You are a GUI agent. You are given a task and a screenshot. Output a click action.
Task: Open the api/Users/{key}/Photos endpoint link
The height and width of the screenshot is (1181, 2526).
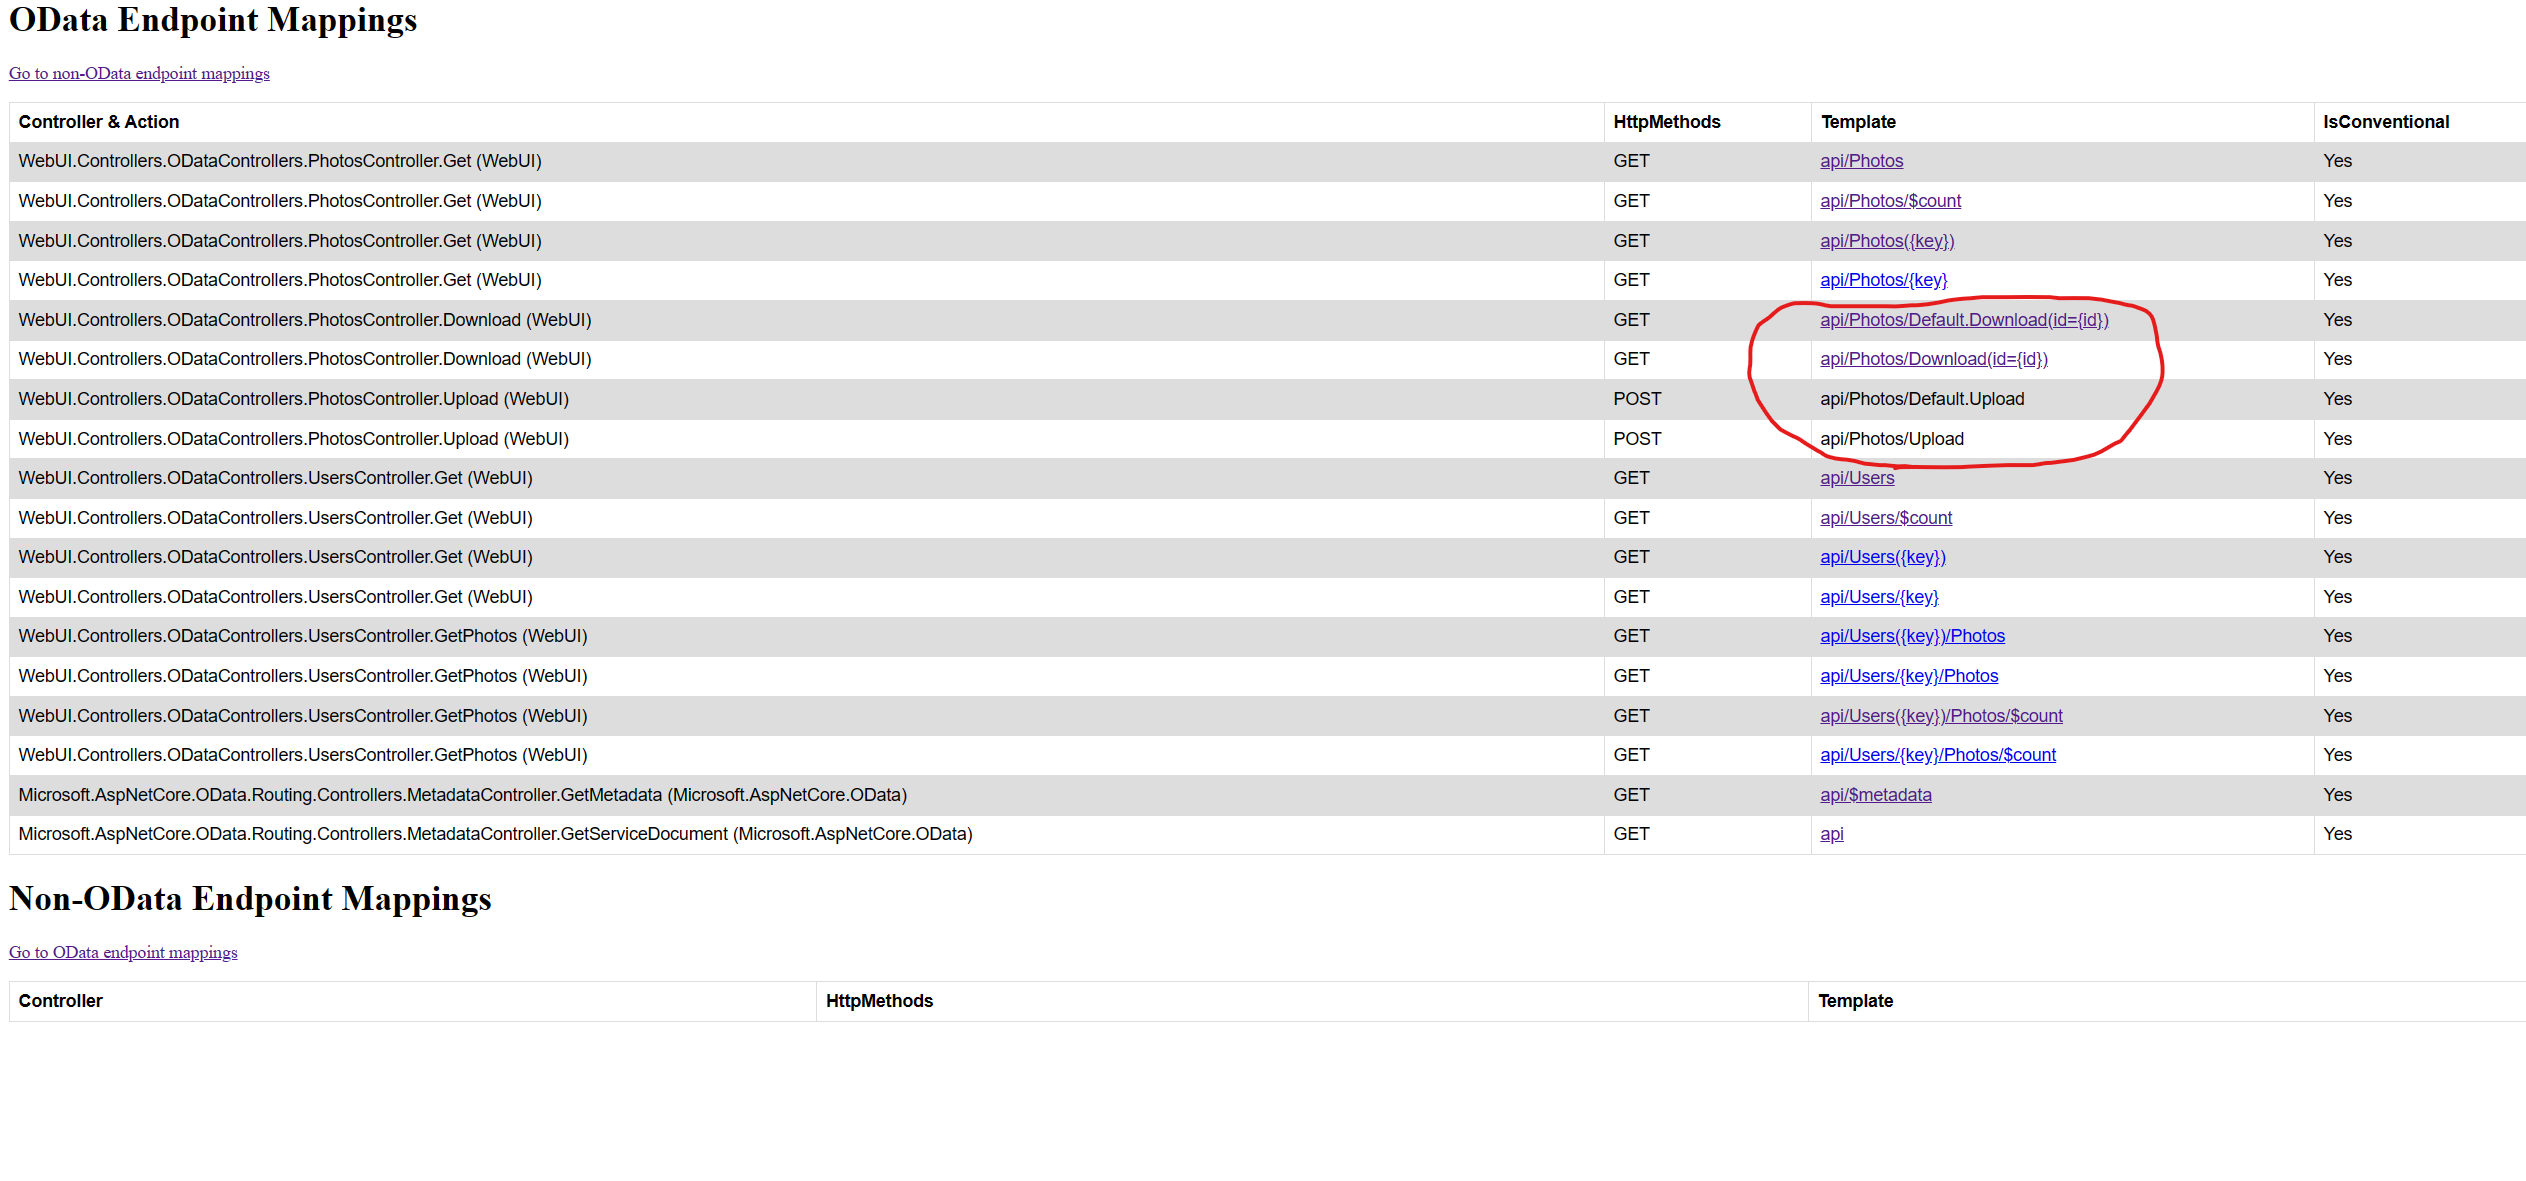coord(1908,675)
